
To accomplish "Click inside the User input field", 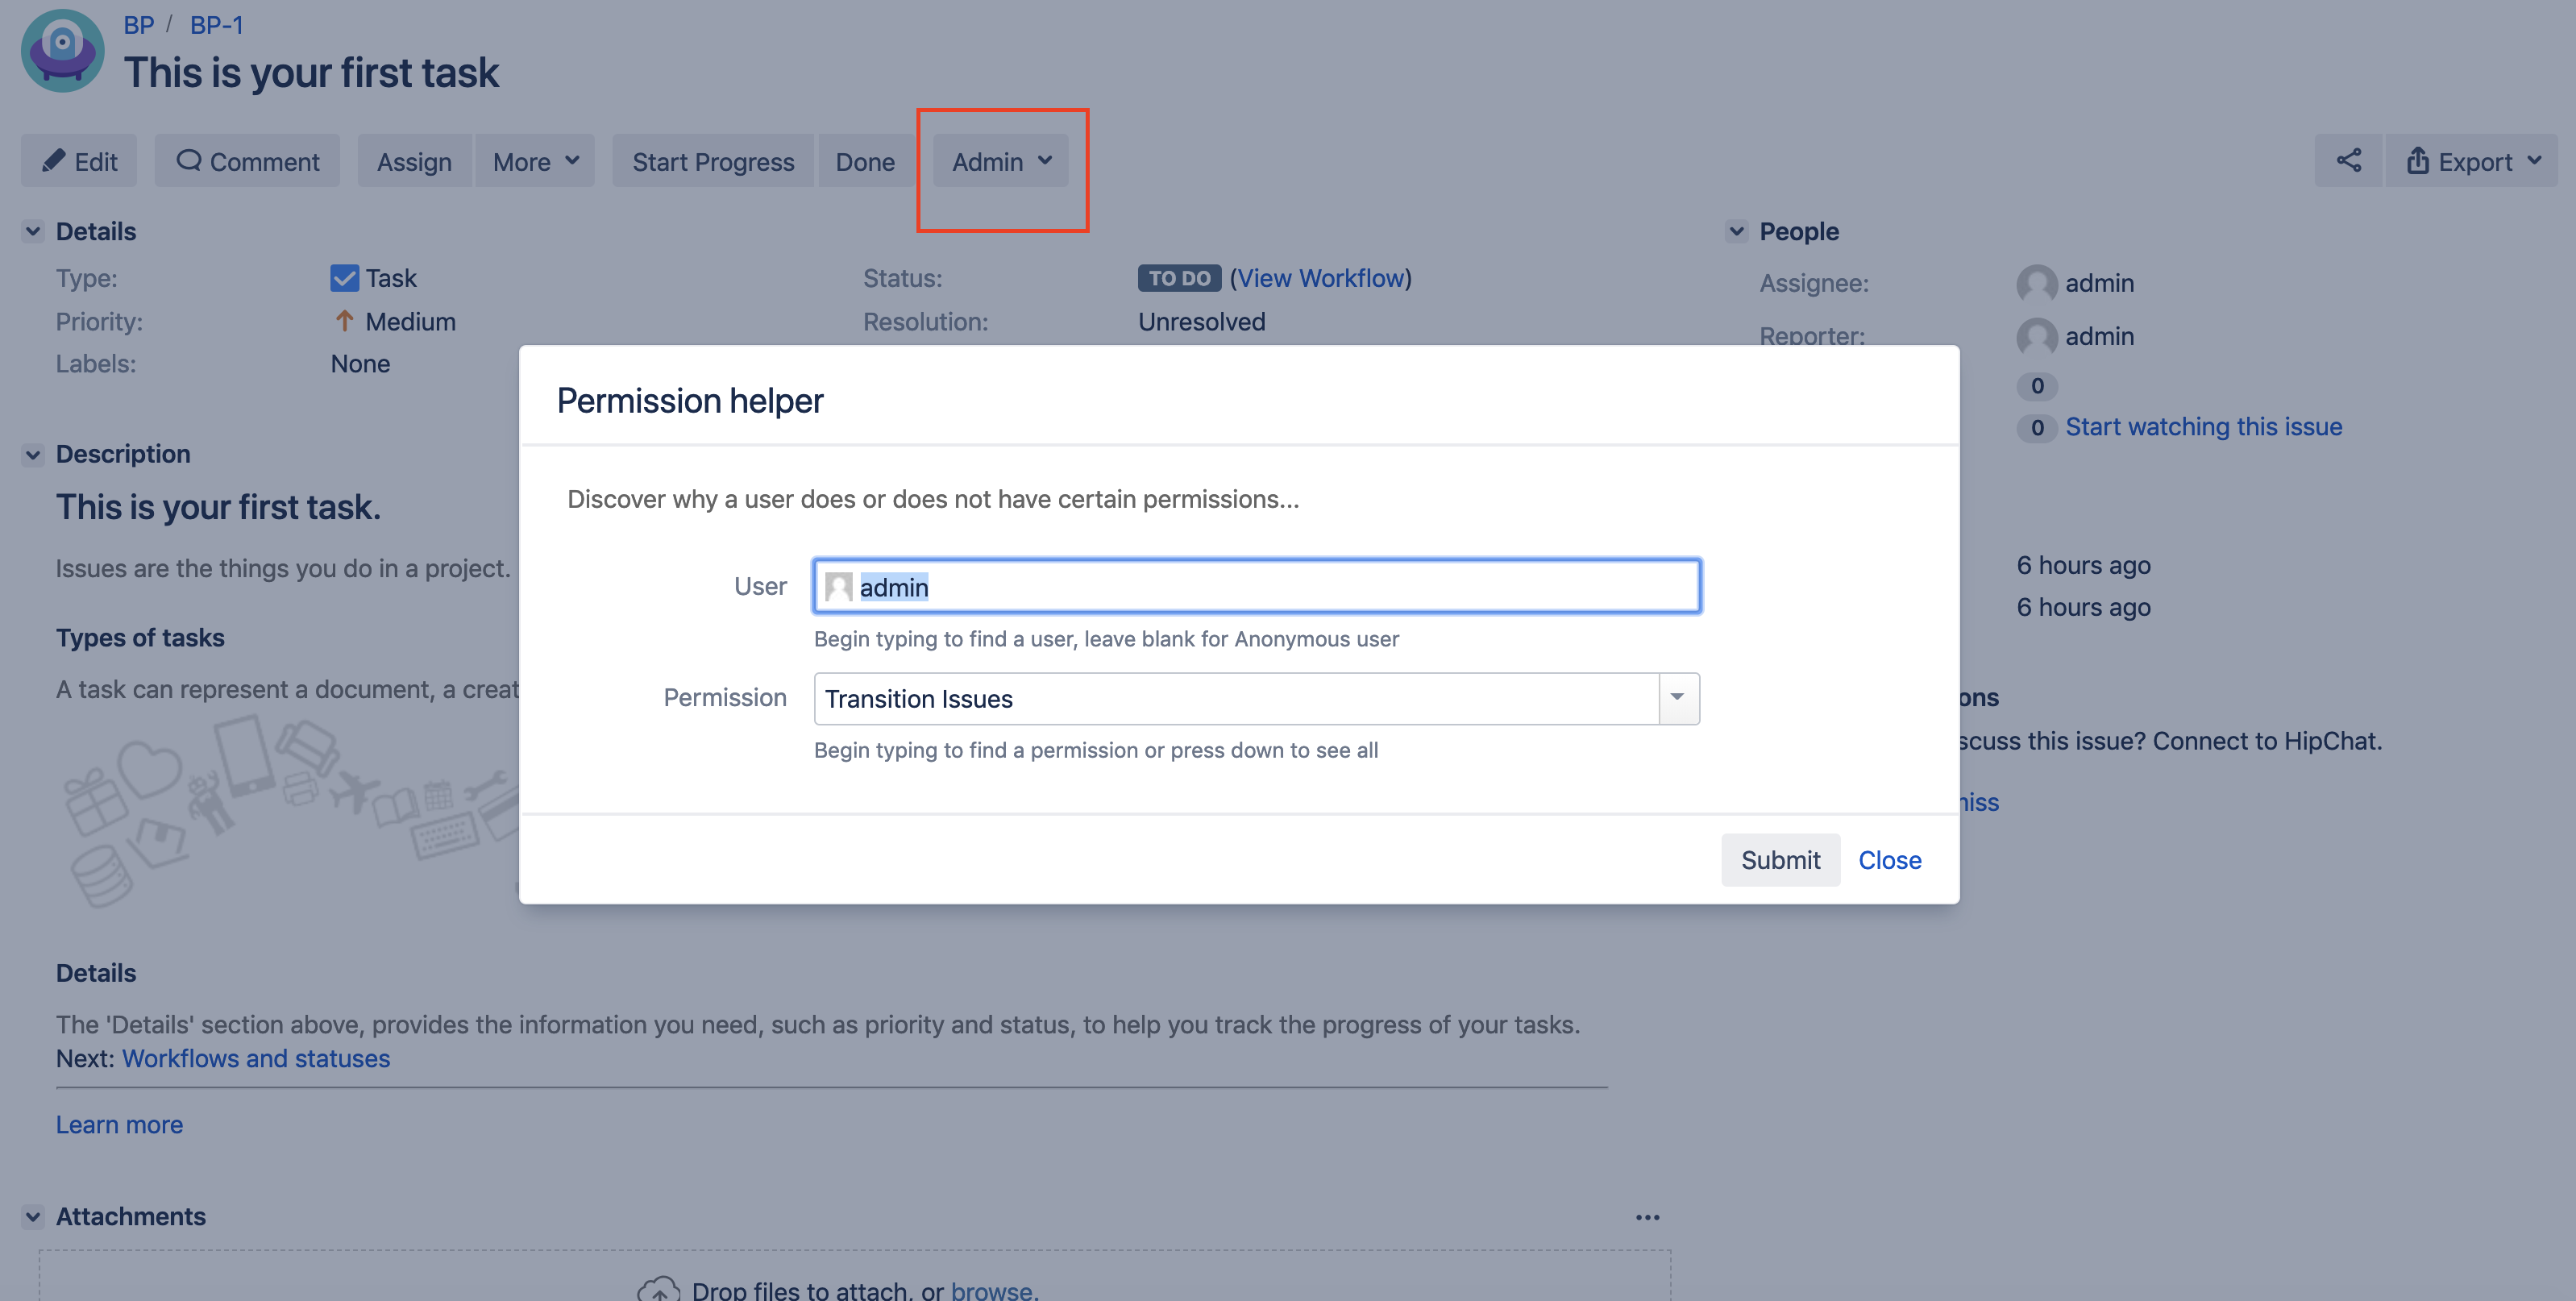I will click(x=1255, y=586).
